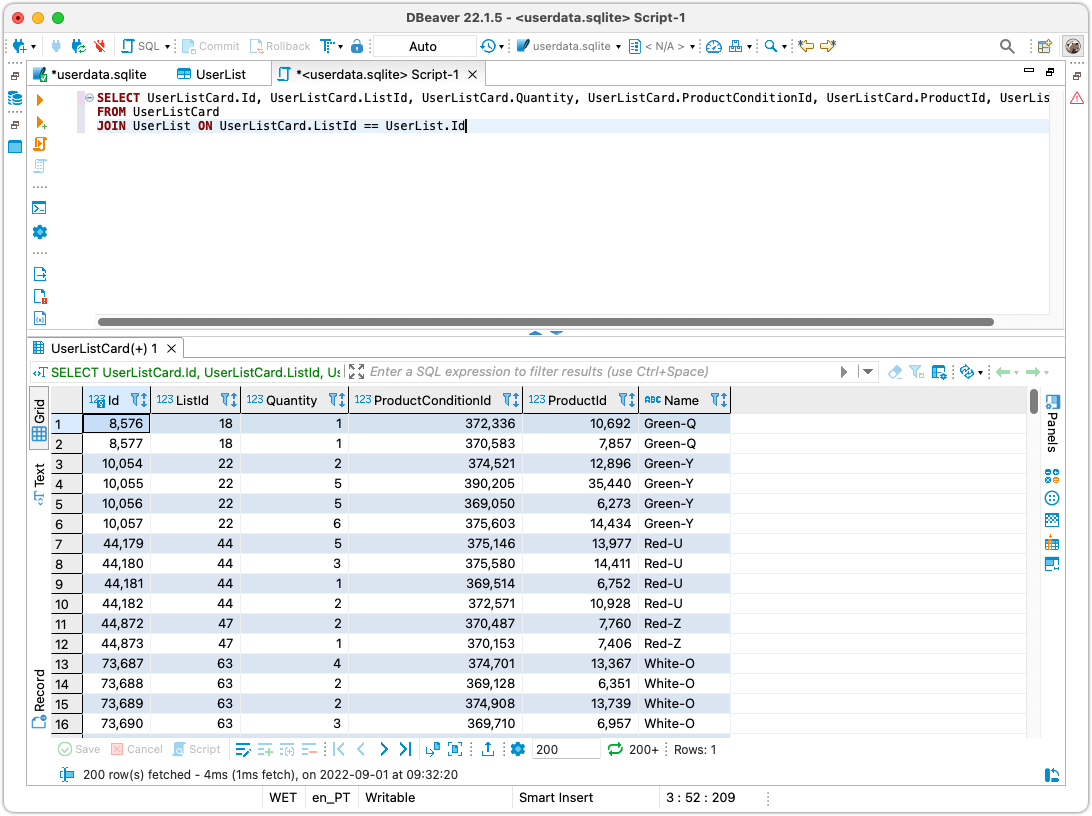Viewport: 1092px width, 816px height.
Task: Open Id column filter sort icon
Action: (139, 400)
